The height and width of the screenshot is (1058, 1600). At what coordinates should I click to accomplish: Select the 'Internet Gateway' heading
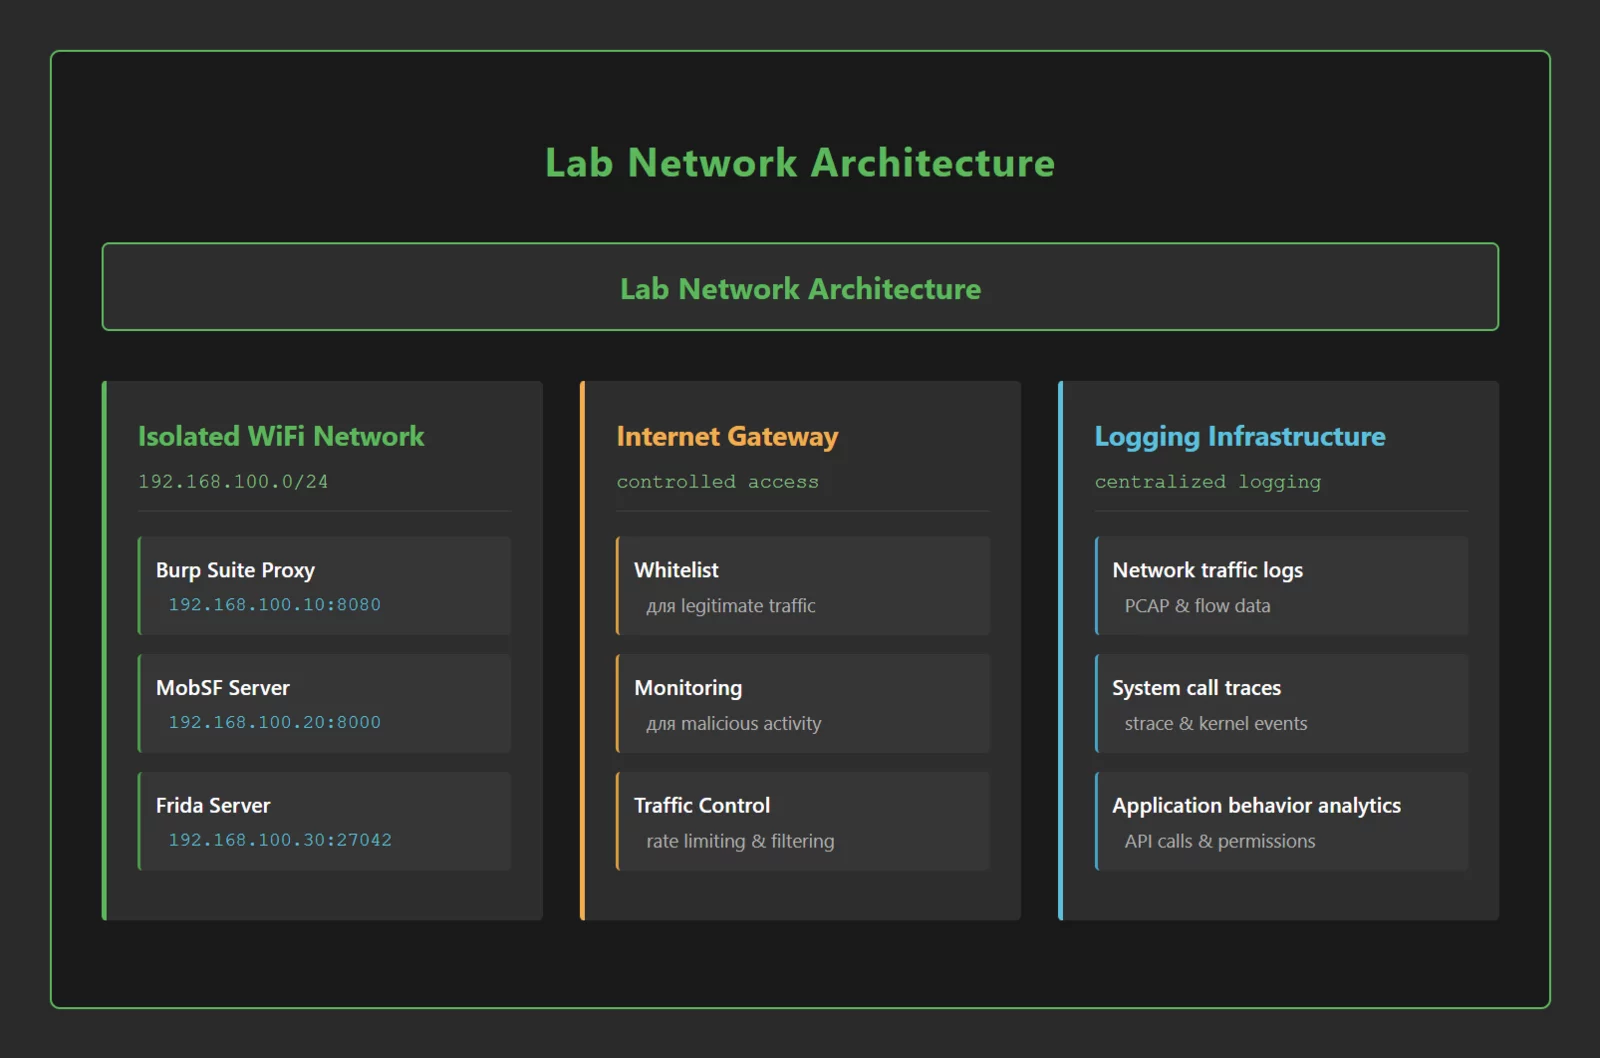pyautogui.click(x=727, y=437)
